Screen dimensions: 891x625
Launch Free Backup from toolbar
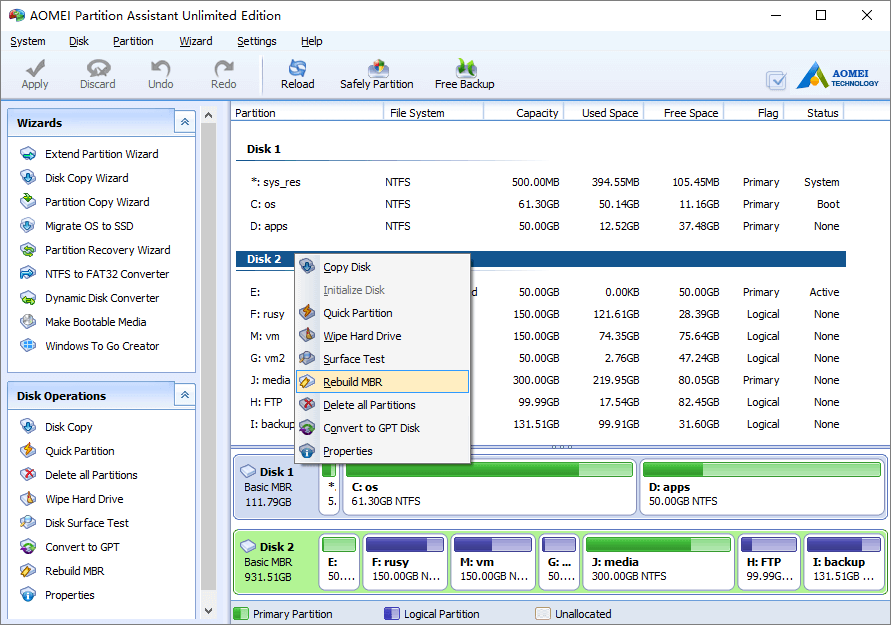(465, 74)
